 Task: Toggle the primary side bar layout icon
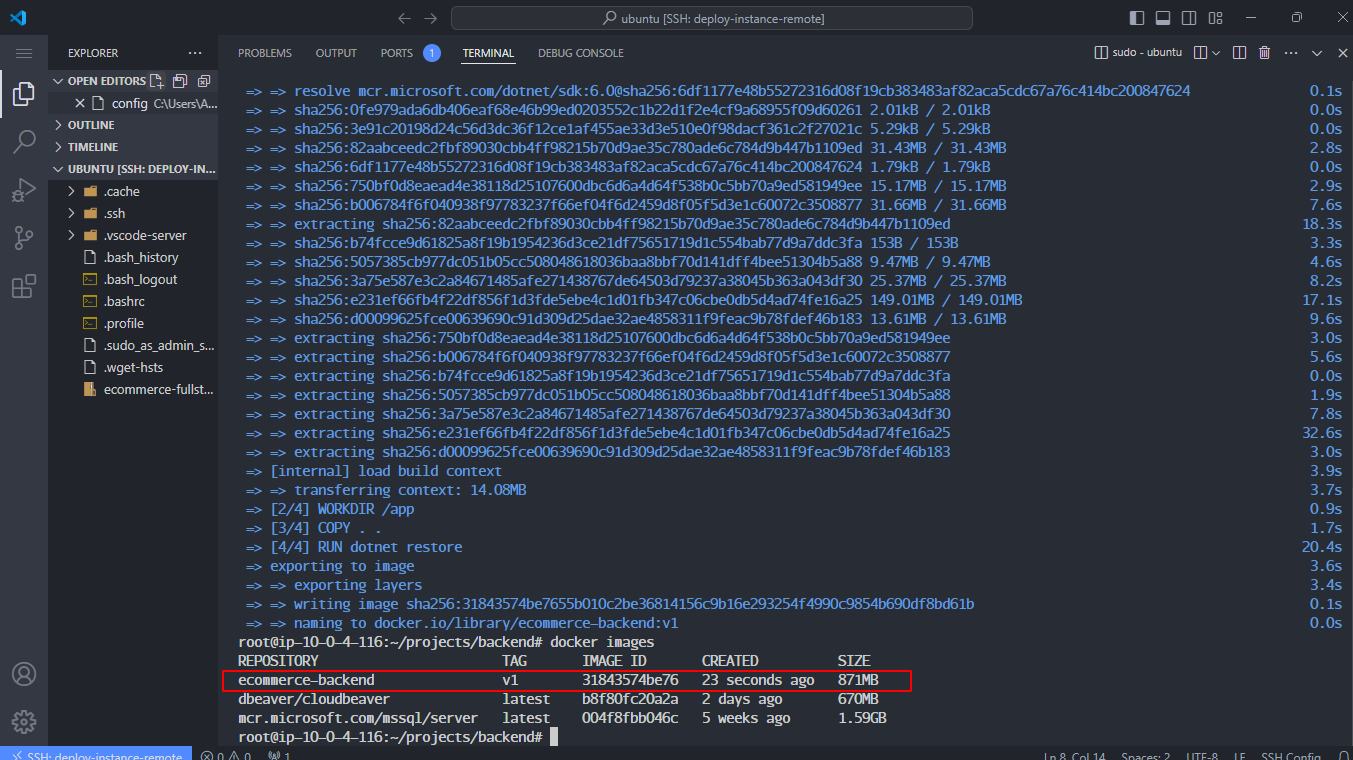(x=1137, y=18)
